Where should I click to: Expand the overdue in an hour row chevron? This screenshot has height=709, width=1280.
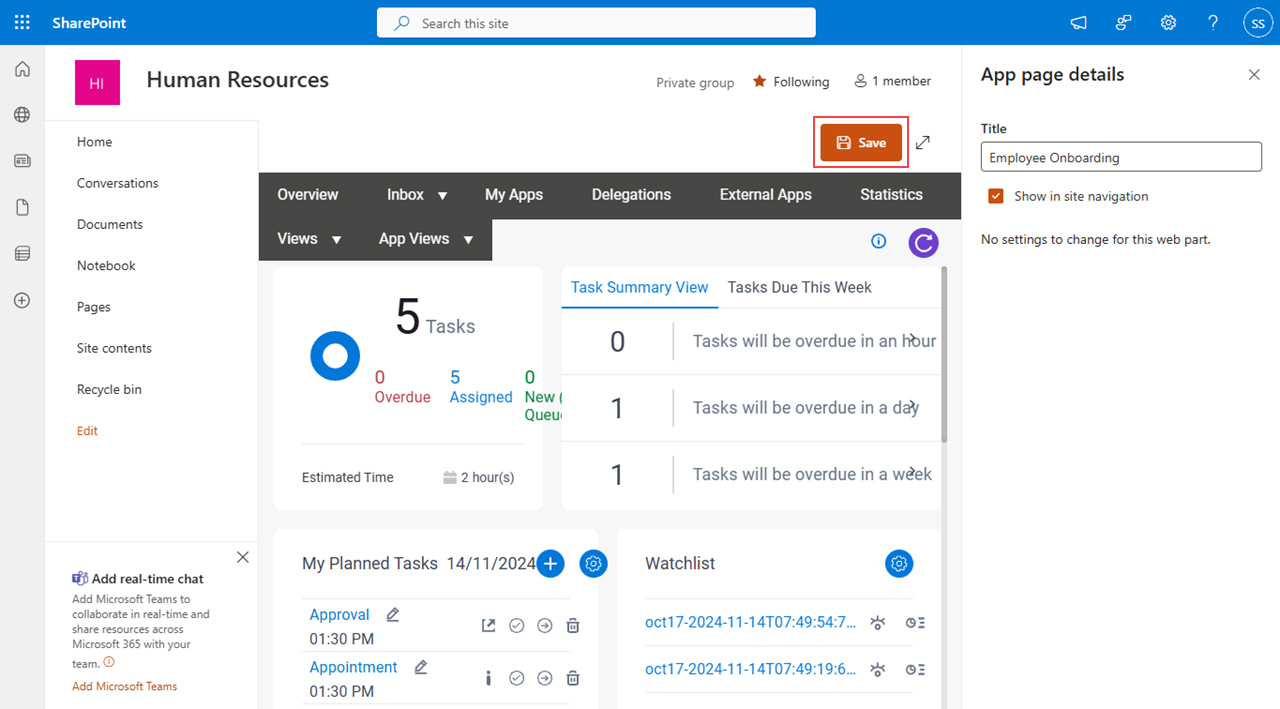pyautogui.click(x=912, y=340)
